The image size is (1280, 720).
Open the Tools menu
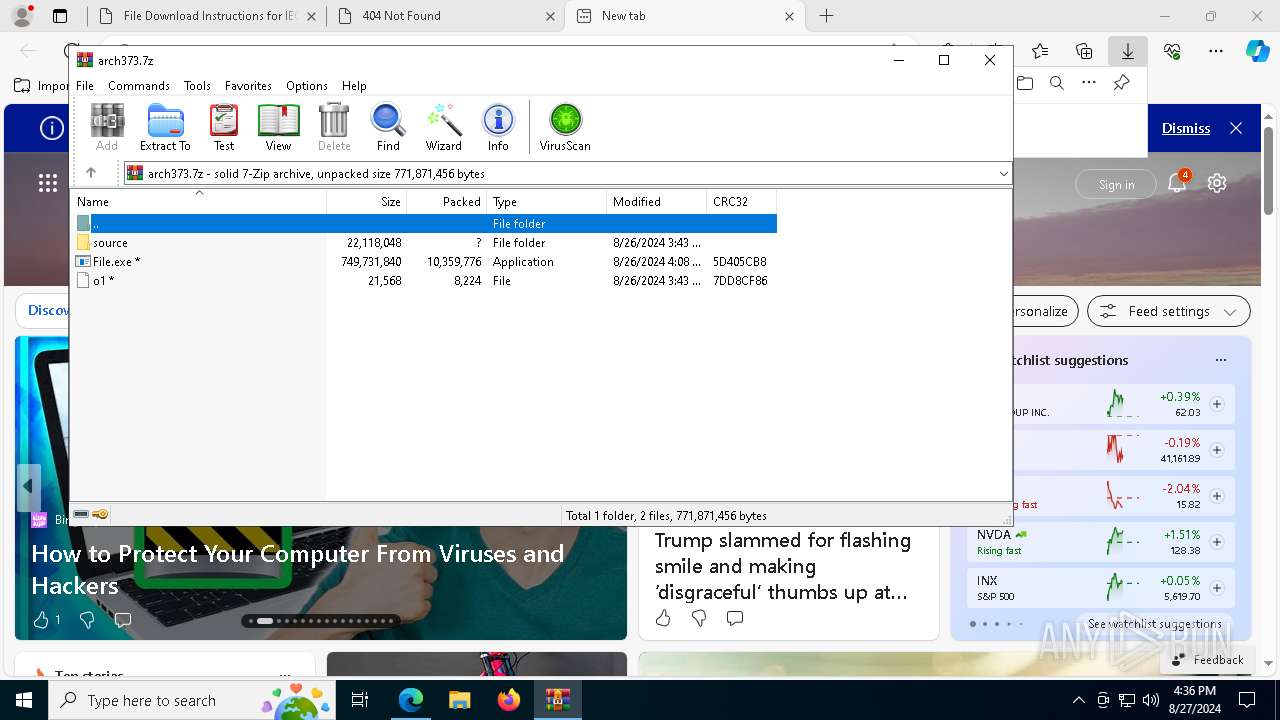point(197,86)
